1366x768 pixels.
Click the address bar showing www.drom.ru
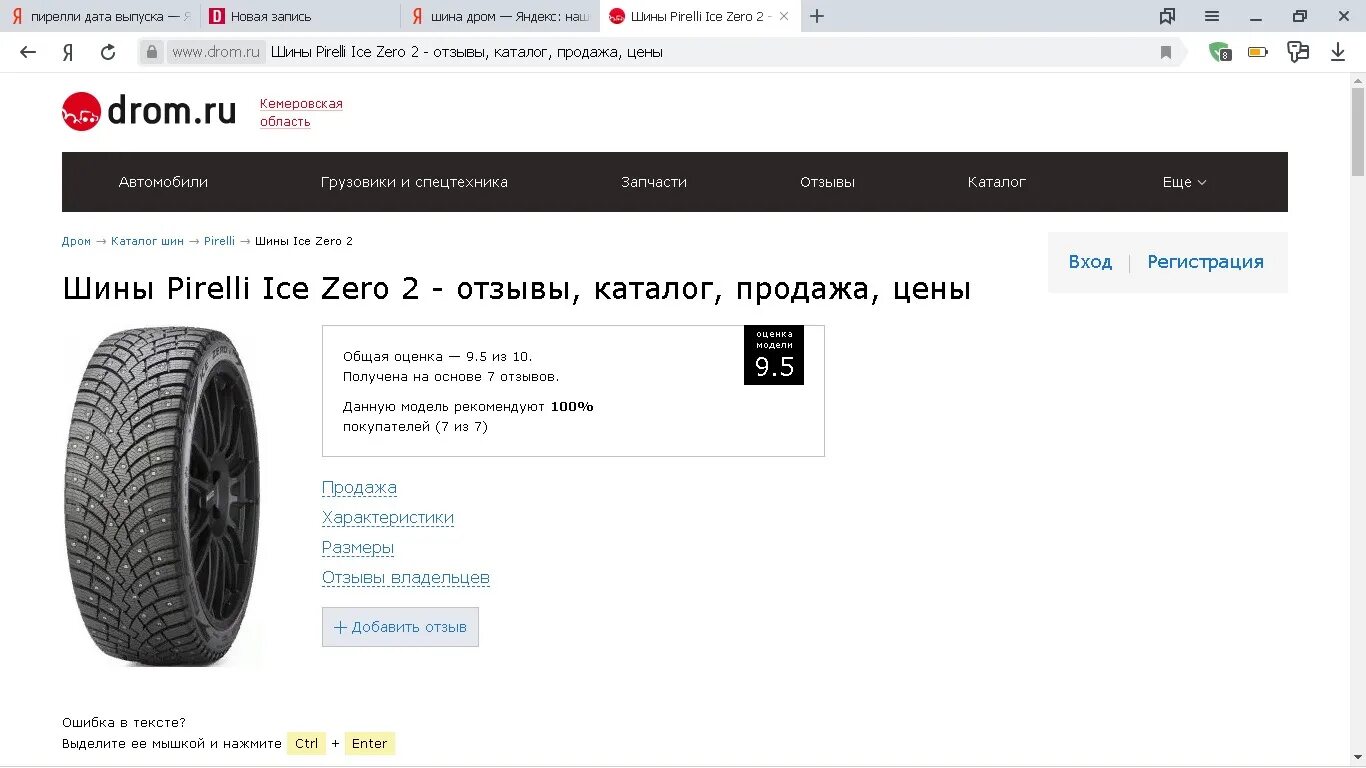(660, 52)
